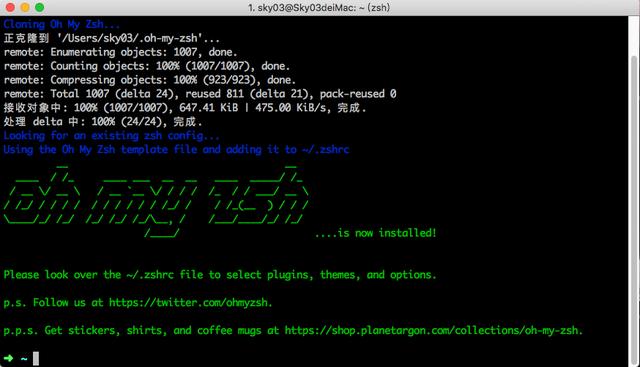Click the 'Looking for an existing zsh config...' line

click(x=111, y=136)
